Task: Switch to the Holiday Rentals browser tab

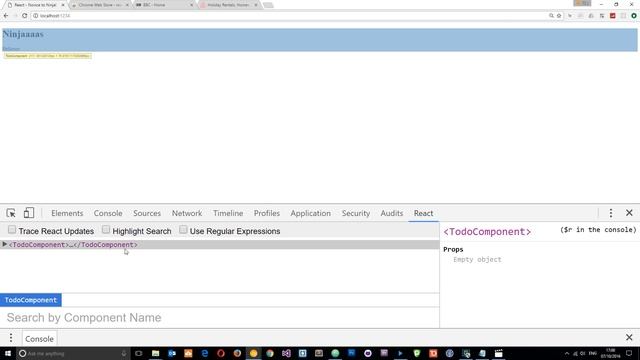Action: [229, 5]
